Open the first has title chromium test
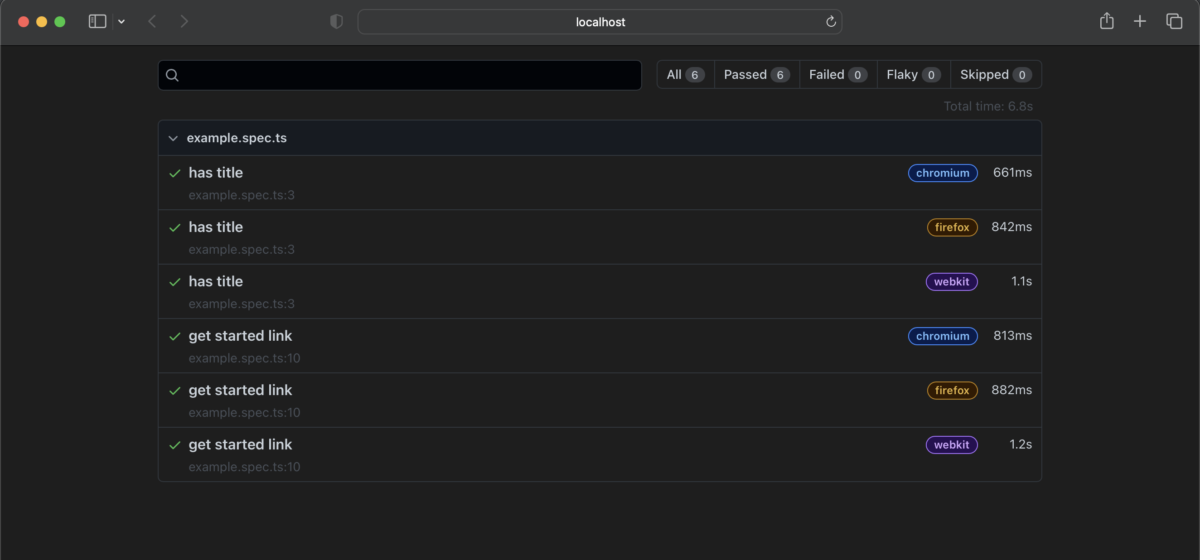This screenshot has height=560, width=1200. (x=216, y=173)
